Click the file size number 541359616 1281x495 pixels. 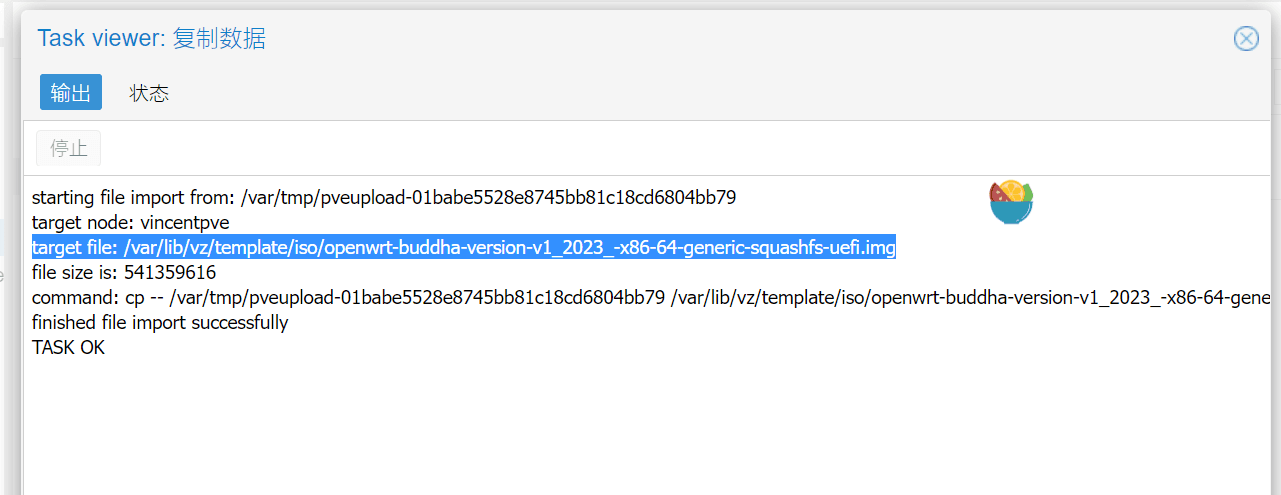click(170, 273)
